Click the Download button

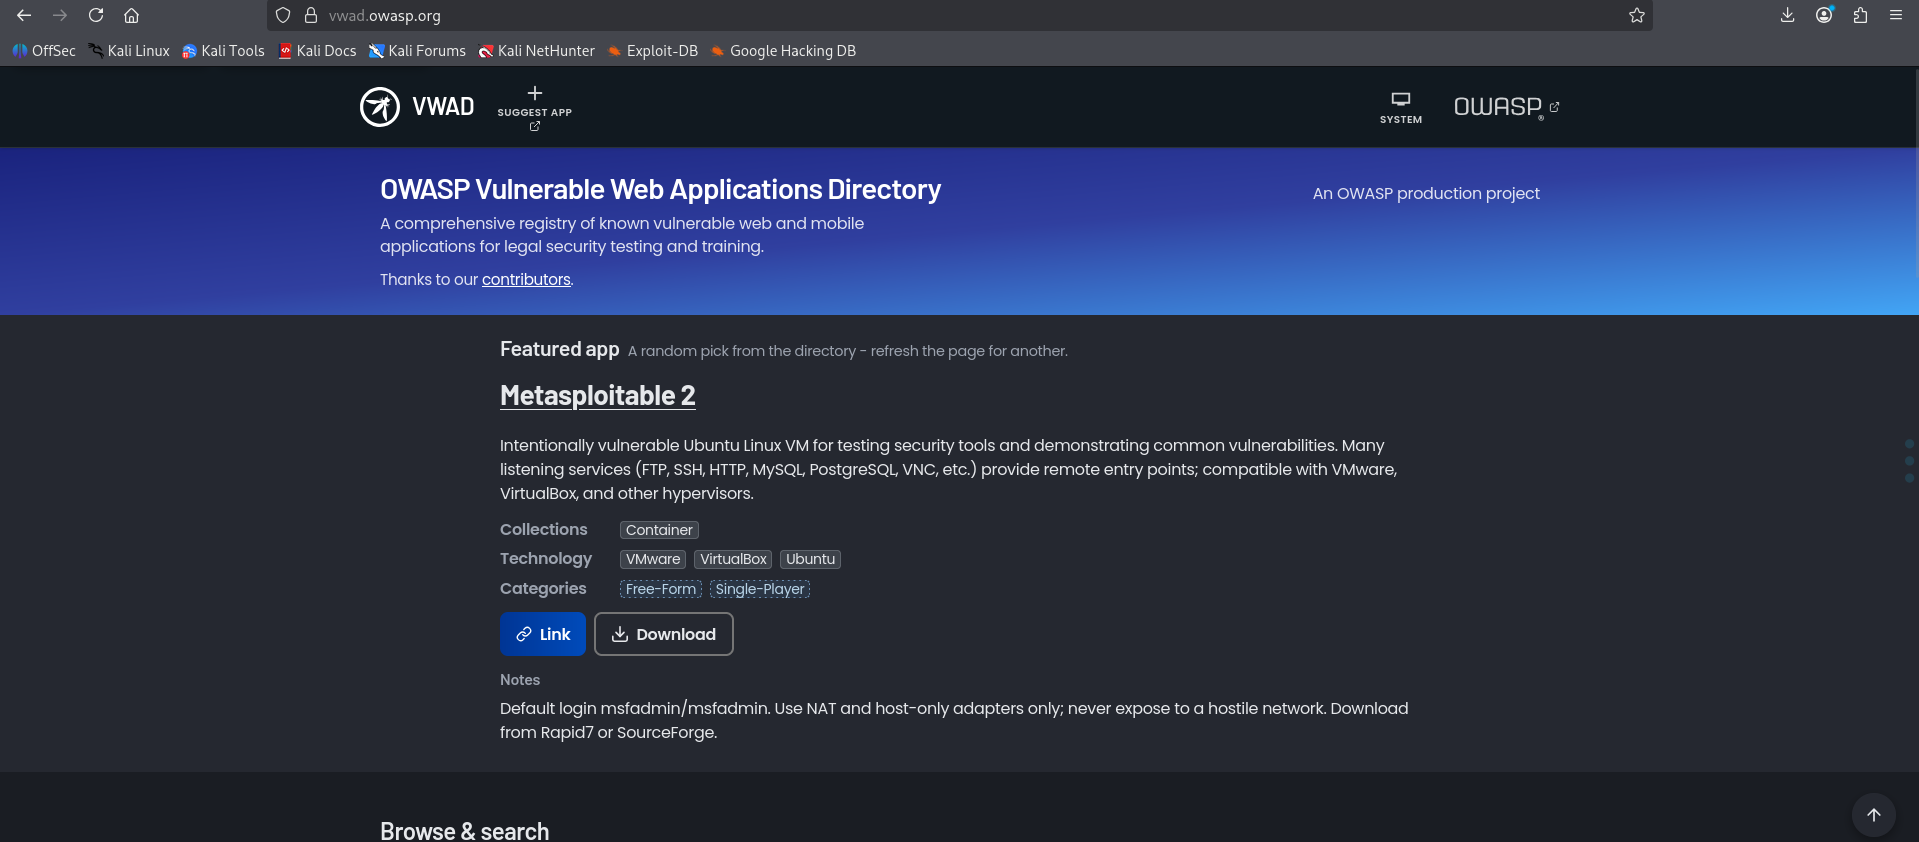click(664, 634)
